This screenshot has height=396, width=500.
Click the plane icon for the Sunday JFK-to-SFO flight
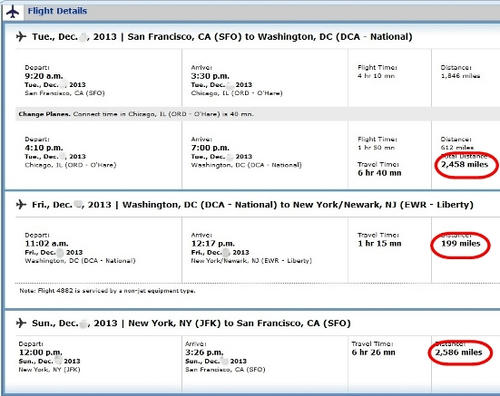click(x=21, y=323)
